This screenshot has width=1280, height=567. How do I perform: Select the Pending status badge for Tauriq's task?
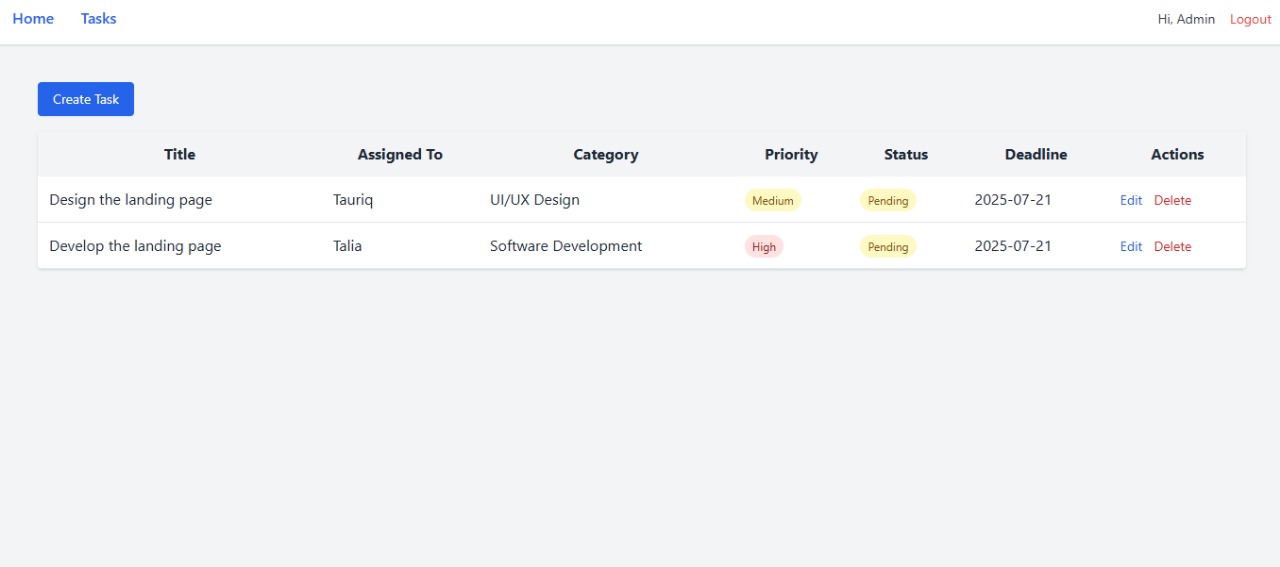(887, 200)
